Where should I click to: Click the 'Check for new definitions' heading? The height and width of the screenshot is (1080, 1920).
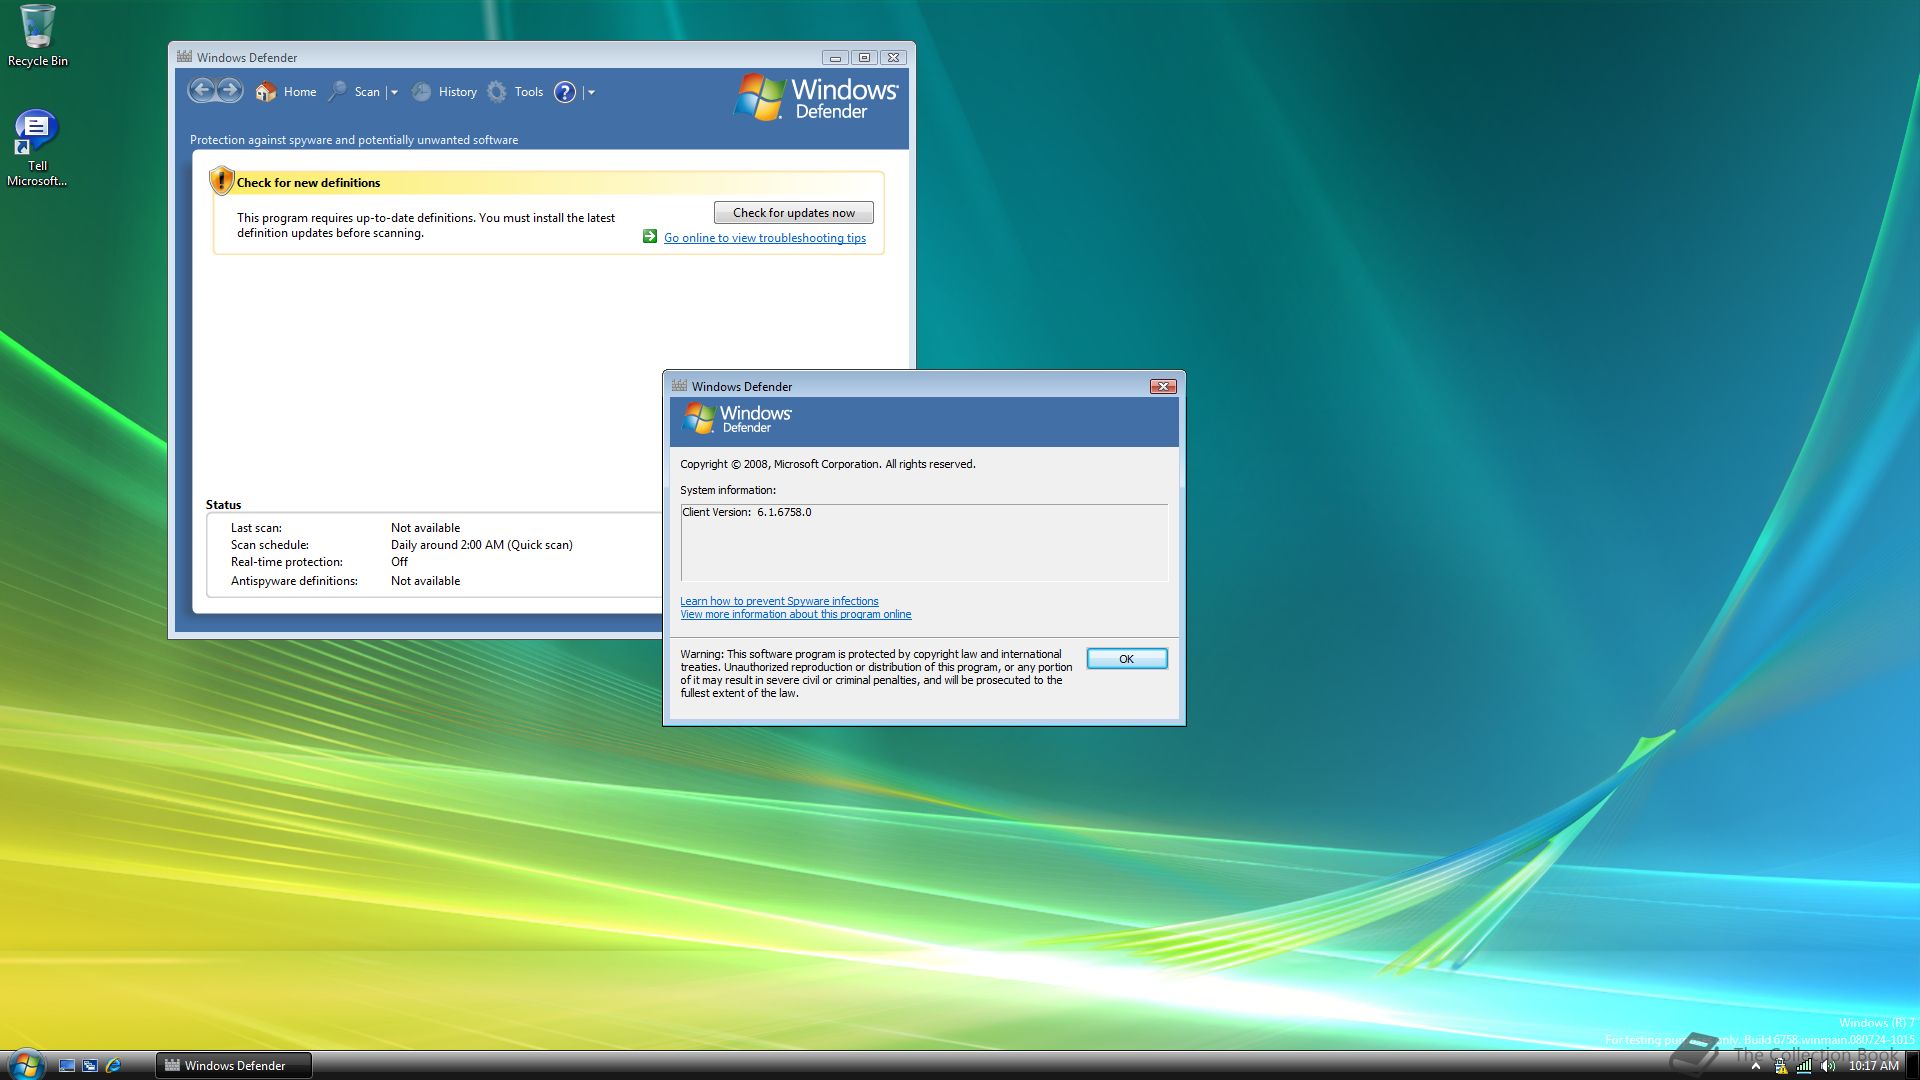pos(308,183)
